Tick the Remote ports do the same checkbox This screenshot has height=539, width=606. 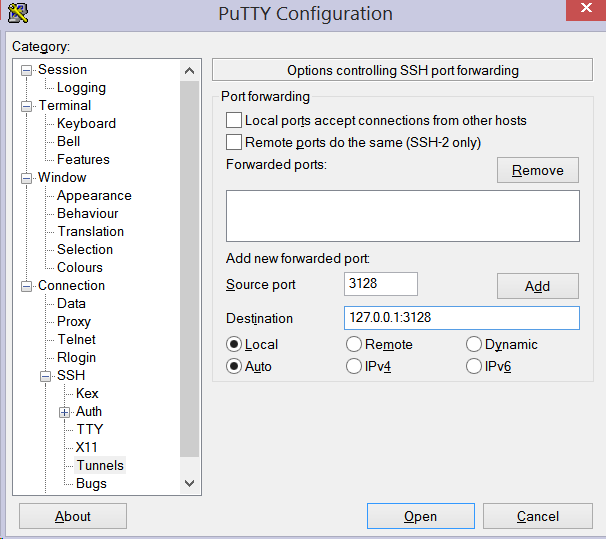point(234,142)
